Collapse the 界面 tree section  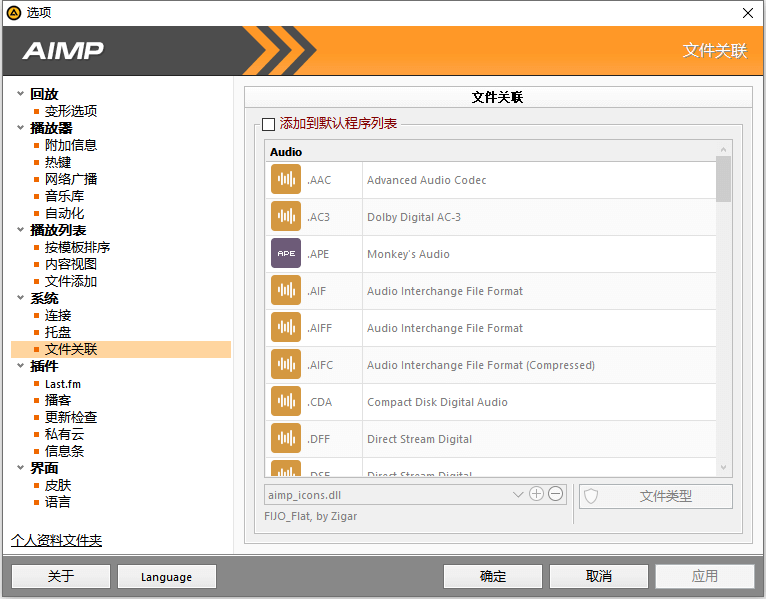(21, 468)
